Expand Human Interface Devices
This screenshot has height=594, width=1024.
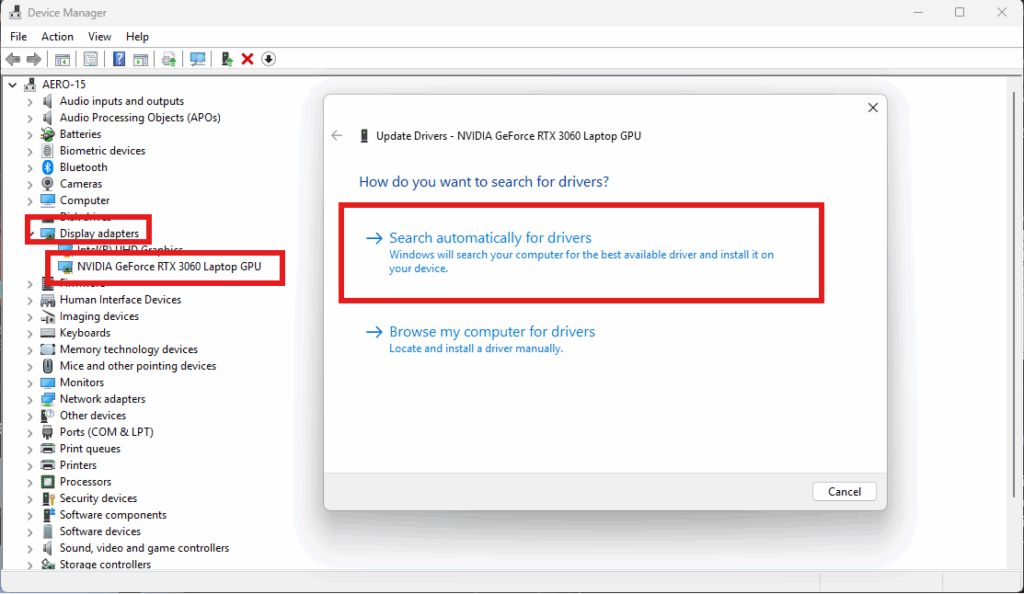click(x=29, y=300)
